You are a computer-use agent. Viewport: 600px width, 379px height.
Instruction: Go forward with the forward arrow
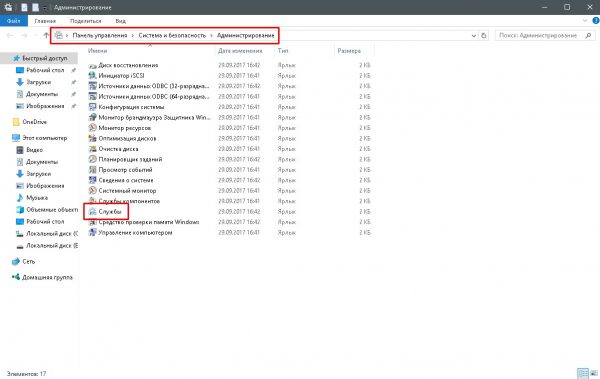pyautogui.click(x=24, y=35)
